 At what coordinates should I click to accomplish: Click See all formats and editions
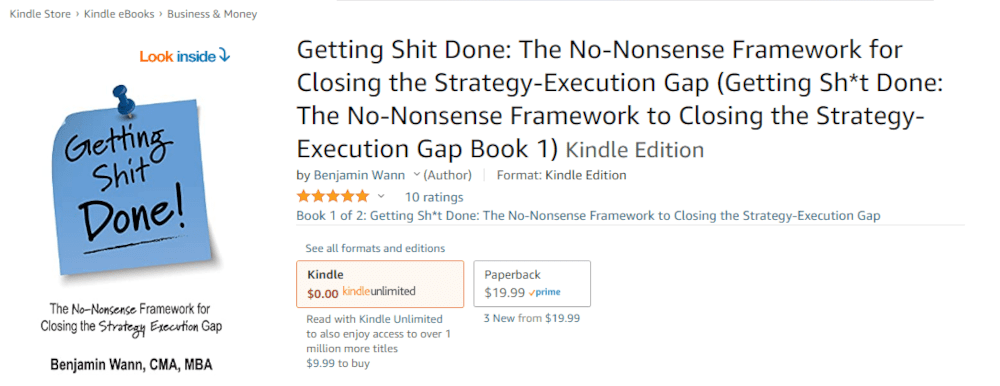click(375, 248)
